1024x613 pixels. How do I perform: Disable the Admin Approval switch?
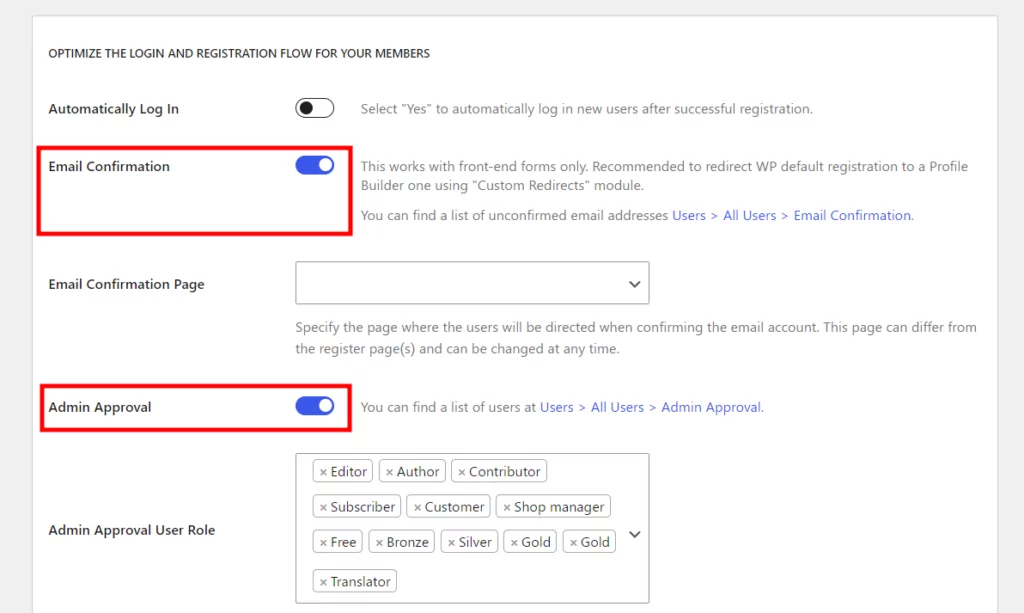[314, 406]
